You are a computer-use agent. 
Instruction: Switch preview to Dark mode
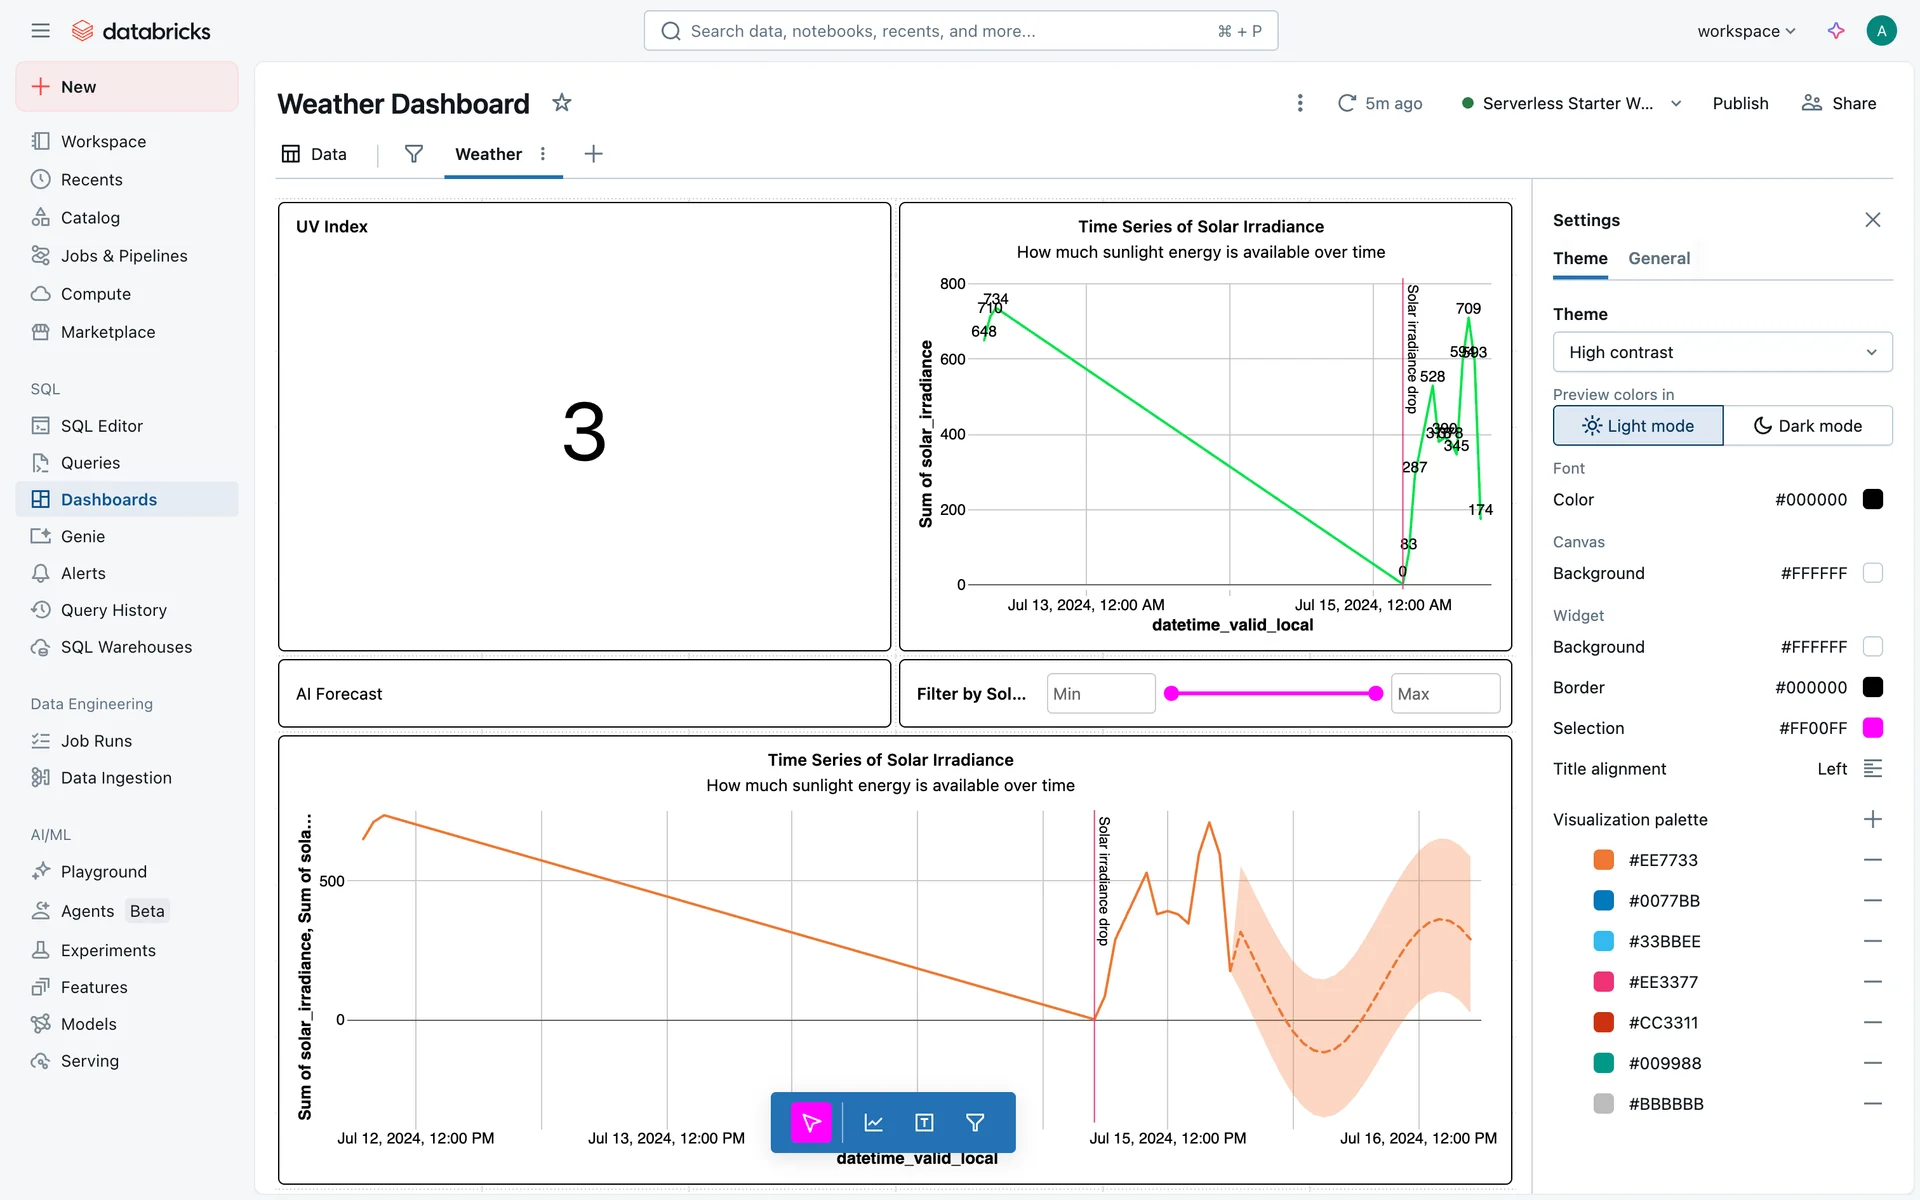click(x=1807, y=426)
